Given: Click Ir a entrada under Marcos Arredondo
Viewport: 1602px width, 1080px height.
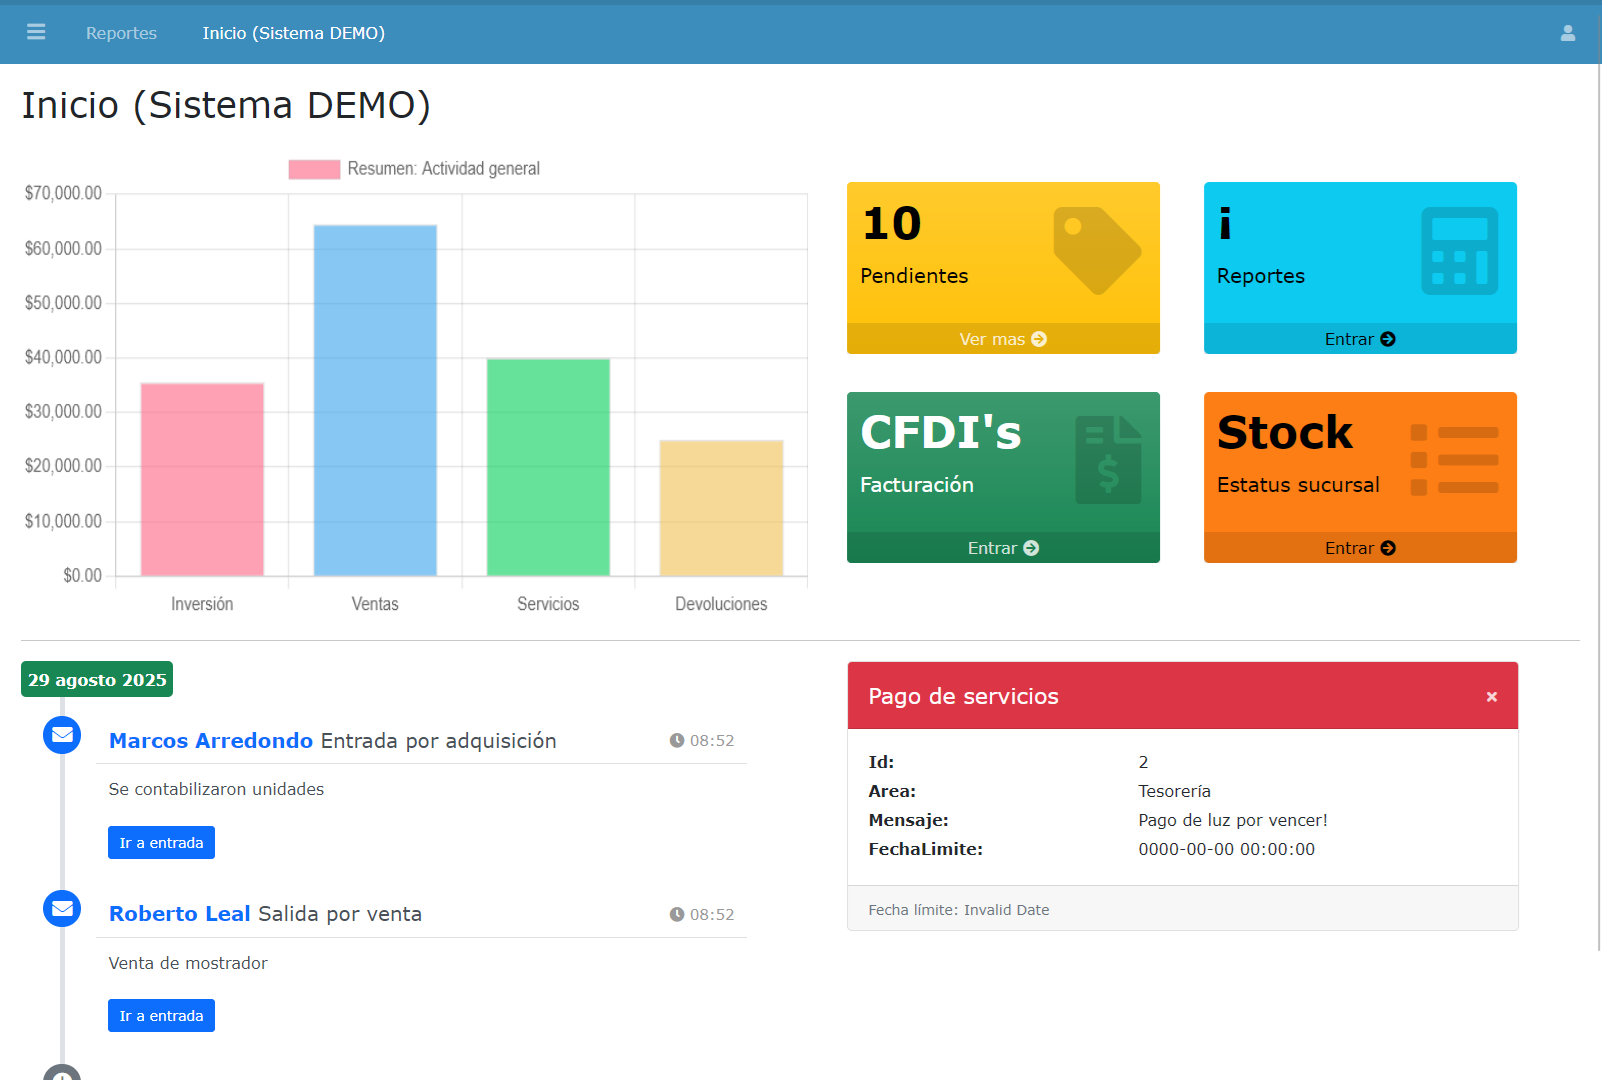Looking at the screenshot, I should 160,842.
